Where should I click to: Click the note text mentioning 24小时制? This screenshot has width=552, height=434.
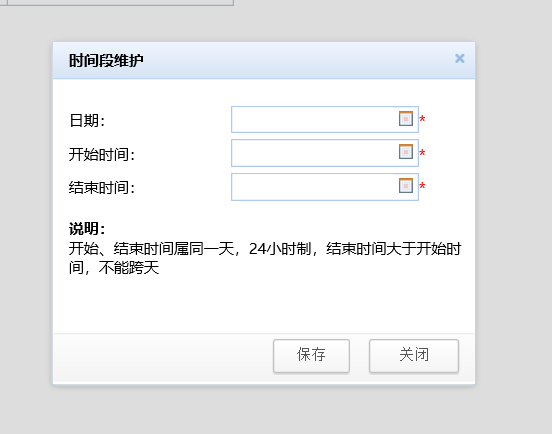265,258
